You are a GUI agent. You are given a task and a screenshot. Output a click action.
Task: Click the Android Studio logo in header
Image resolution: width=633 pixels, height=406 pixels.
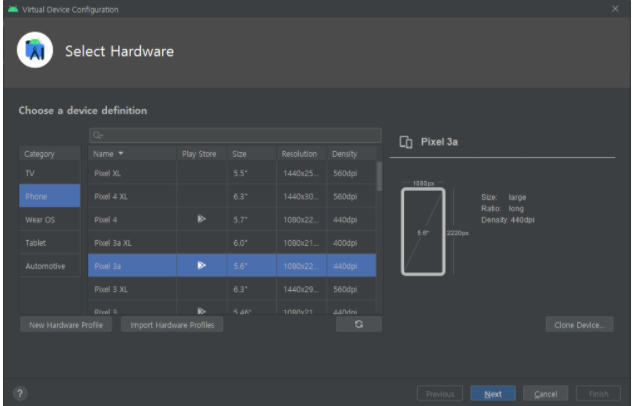[x=35, y=50]
